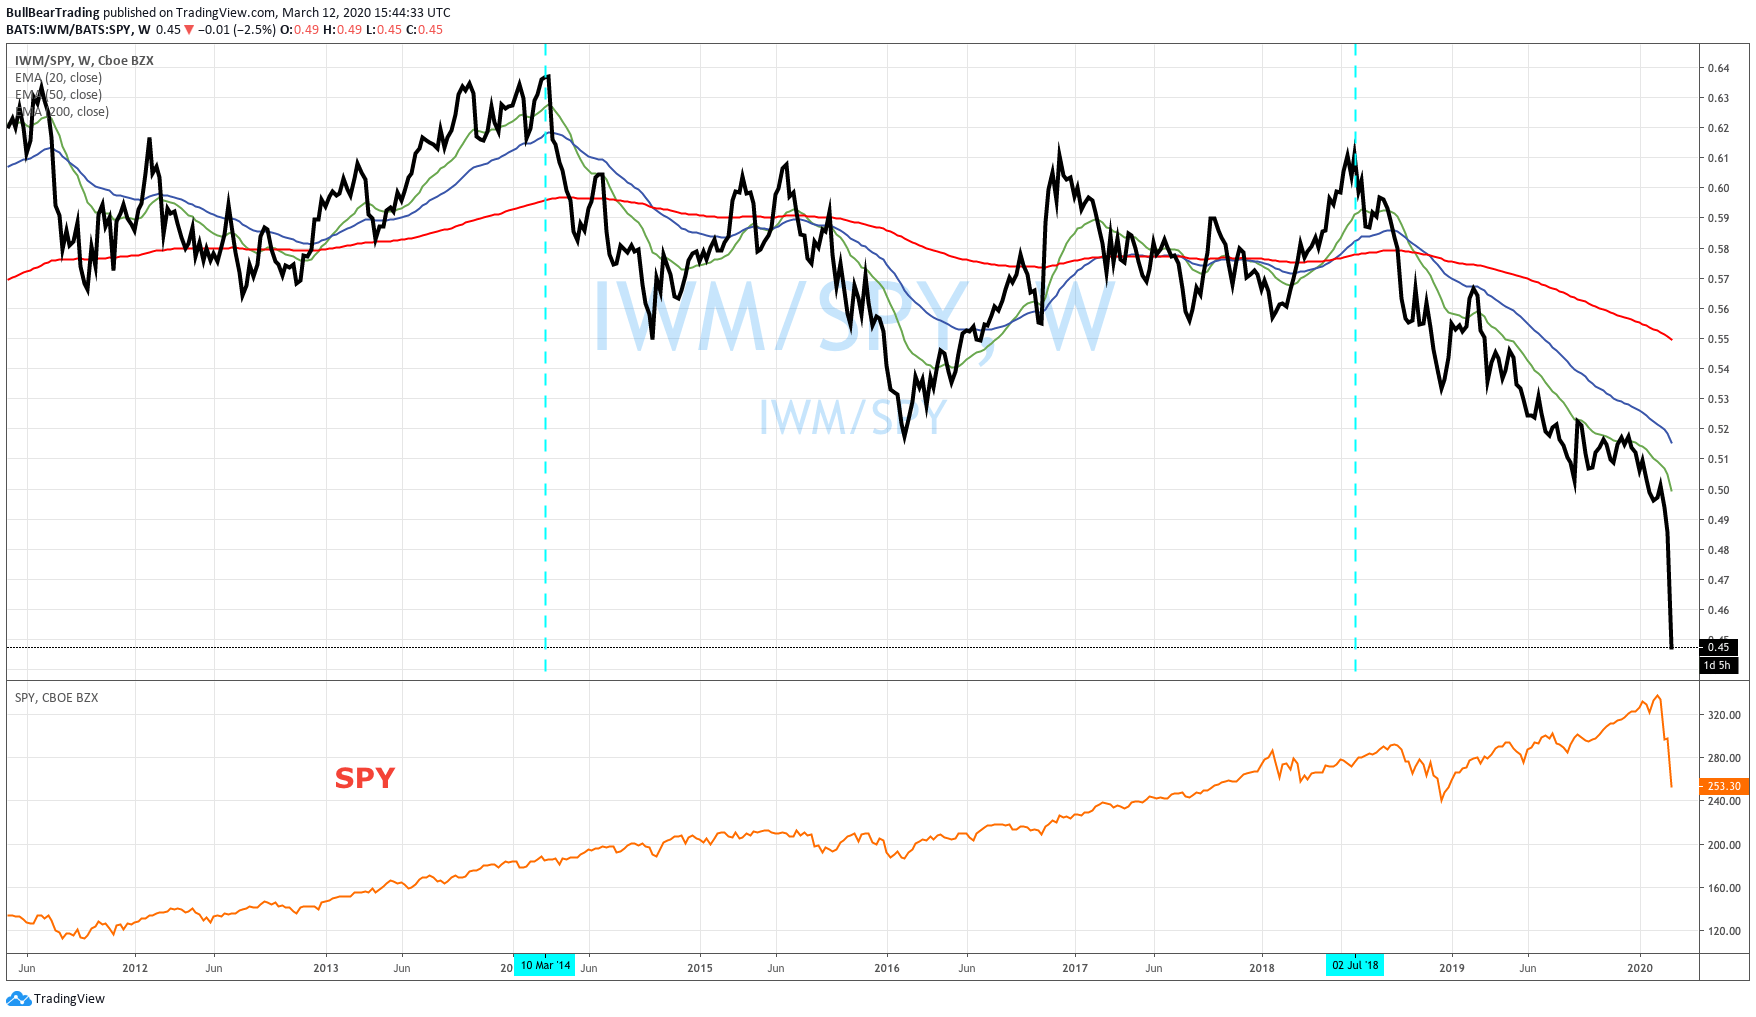Click the 1d 5h countdown label
The height and width of the screenshot is (1017, 1756).
coord(1718,665)
